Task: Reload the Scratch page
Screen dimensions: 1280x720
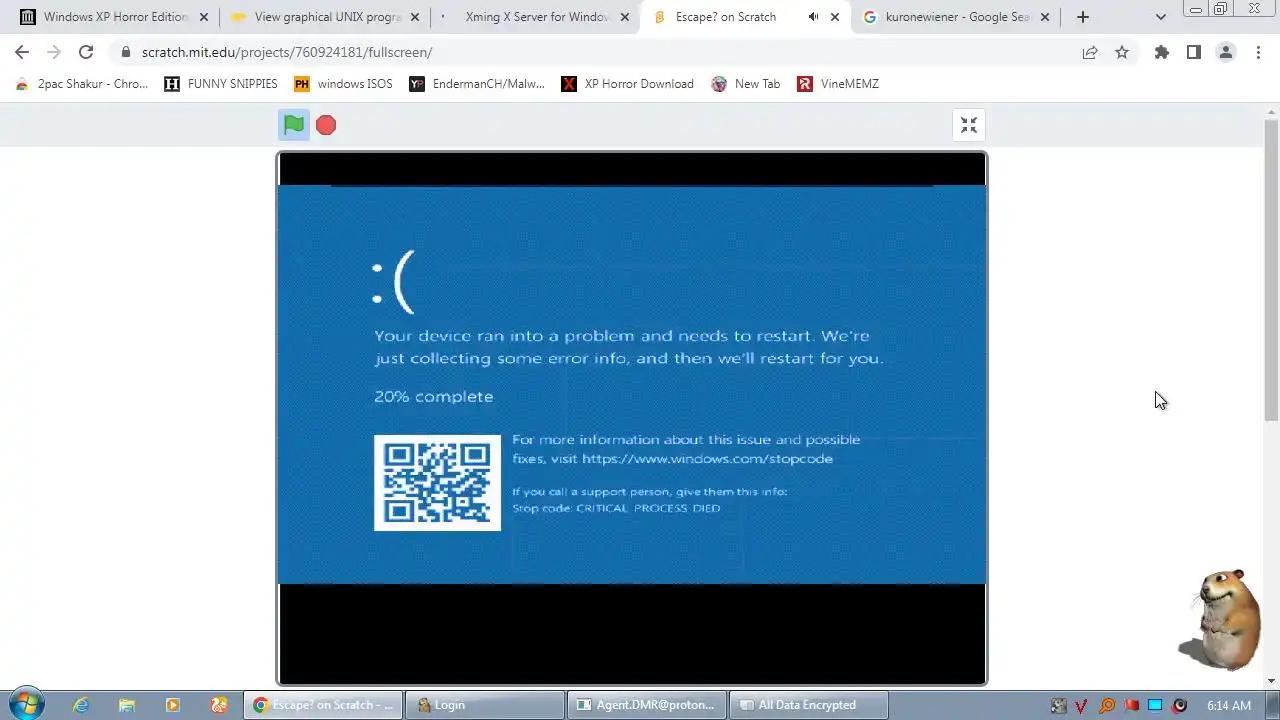Action: click(86, 52)
